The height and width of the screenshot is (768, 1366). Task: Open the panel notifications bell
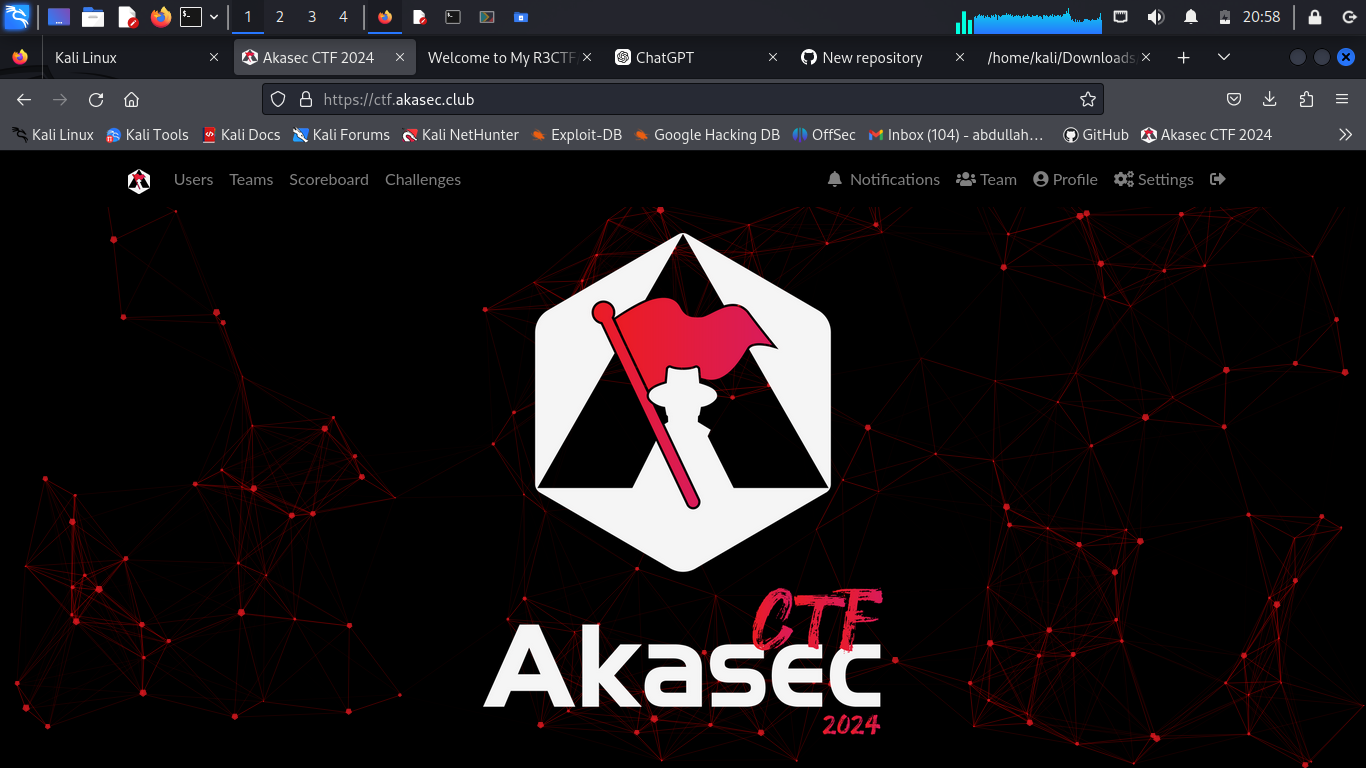pos(1191,17)
